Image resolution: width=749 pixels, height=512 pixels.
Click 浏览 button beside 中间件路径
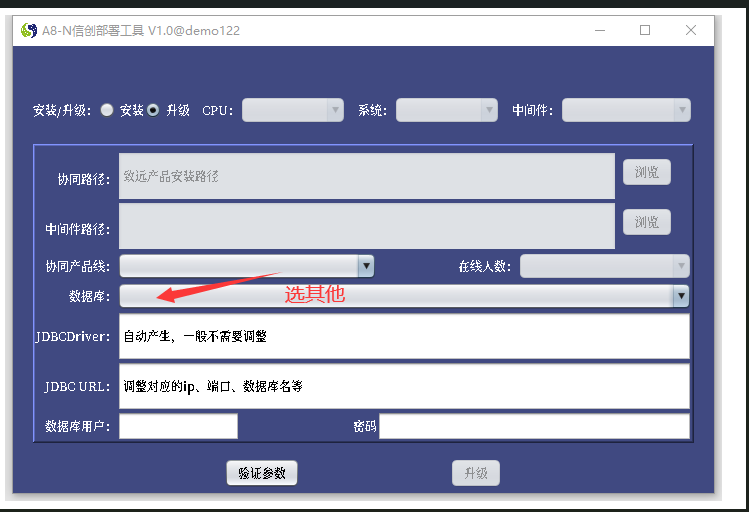(x=647, y=222)
